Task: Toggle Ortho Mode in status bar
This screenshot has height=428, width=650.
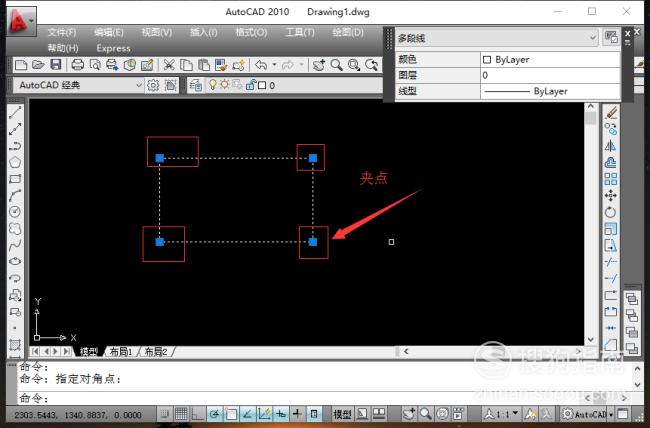Action: (x=198, y=413)
